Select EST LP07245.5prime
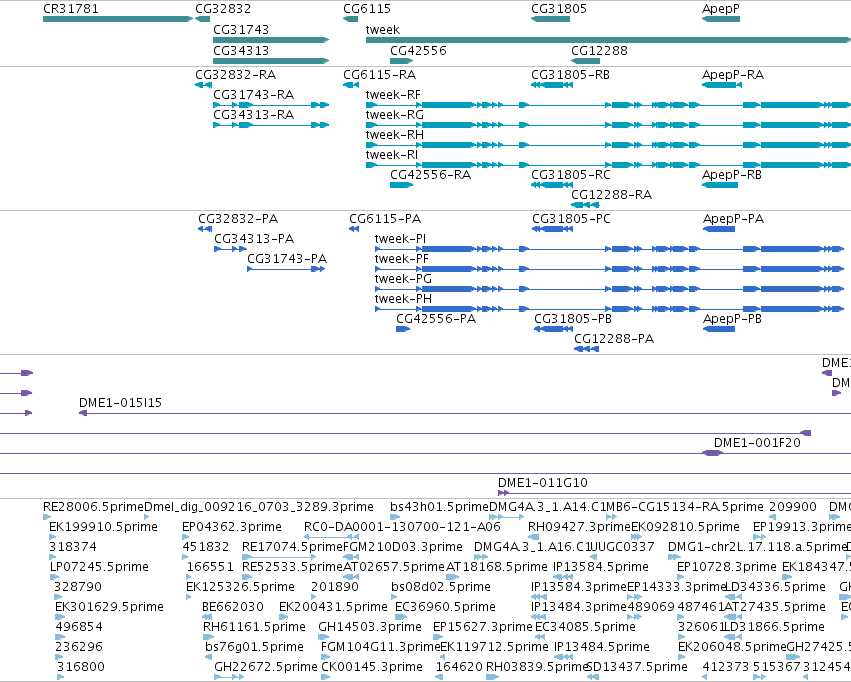The image size is (851, 682). (x=53, y=577)
